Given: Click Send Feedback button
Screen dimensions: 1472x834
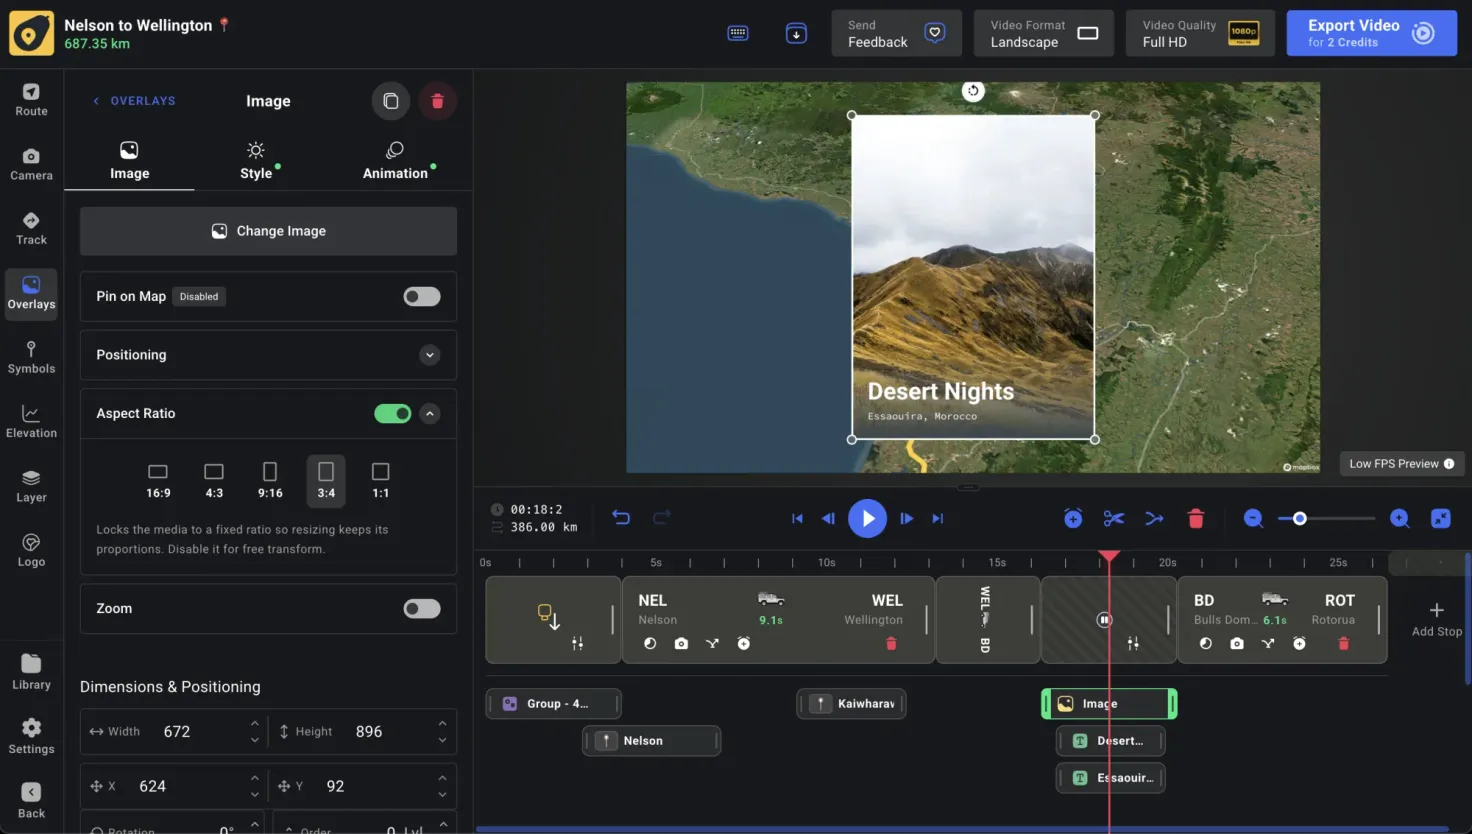Looking at the screenshot, I should click(896, 33).
